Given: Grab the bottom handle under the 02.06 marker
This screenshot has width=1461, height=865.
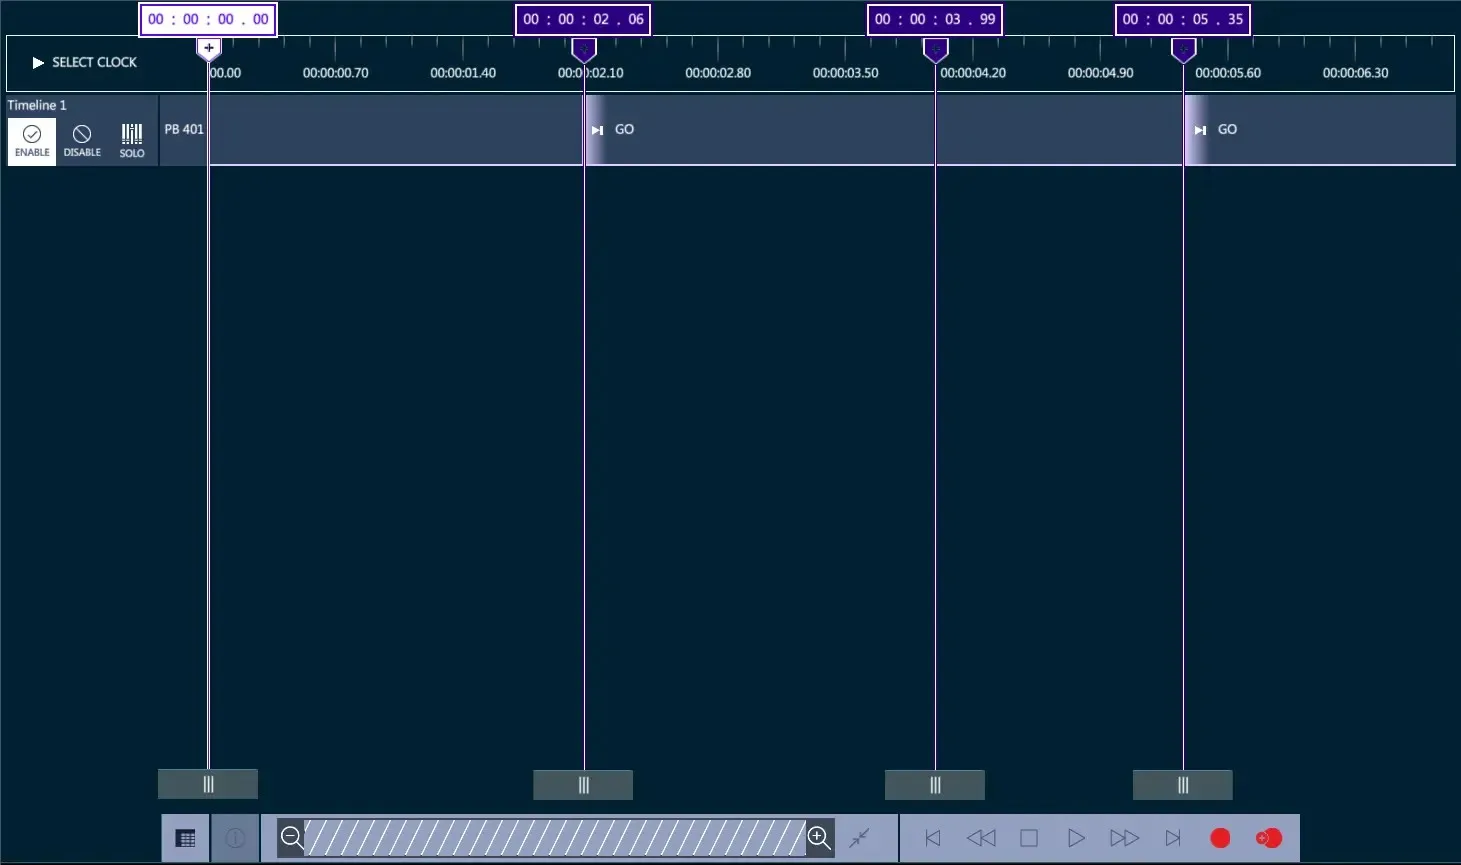Looking at the screenshot, I should (583, 785).
